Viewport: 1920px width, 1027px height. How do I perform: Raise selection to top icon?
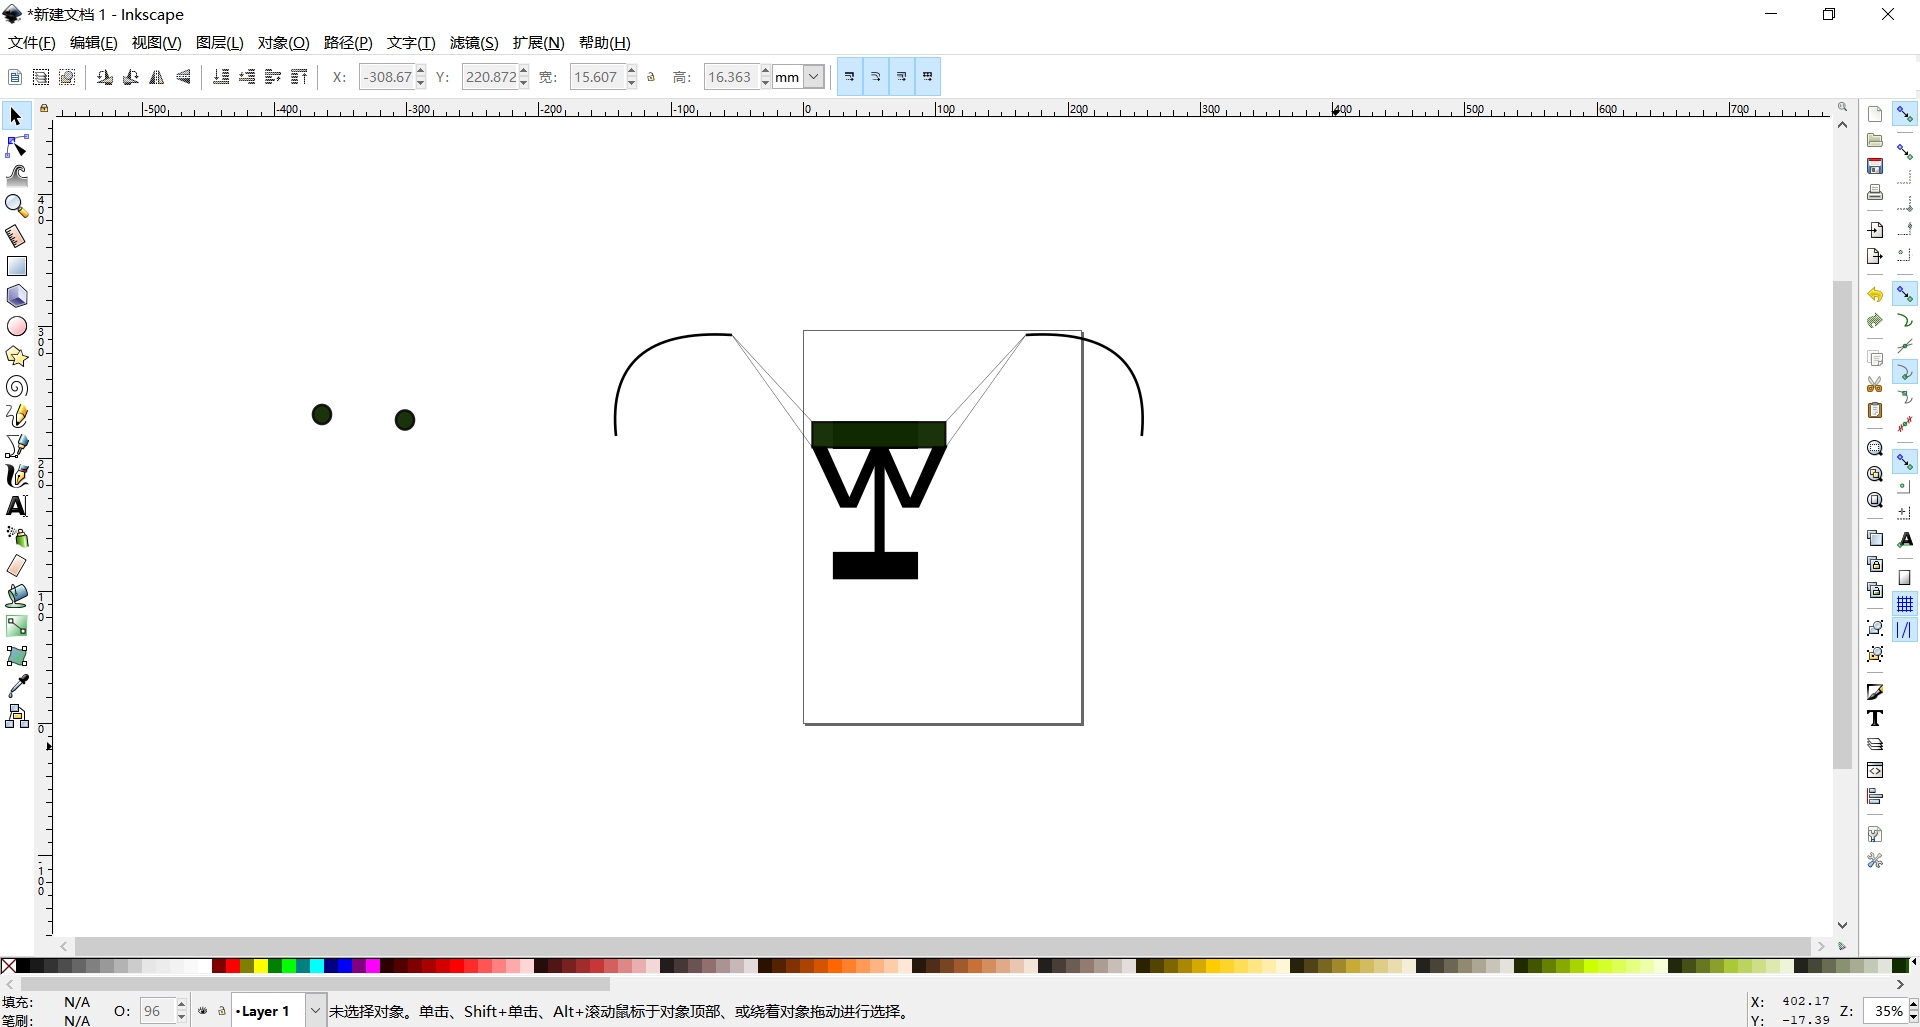click(299, 77)
